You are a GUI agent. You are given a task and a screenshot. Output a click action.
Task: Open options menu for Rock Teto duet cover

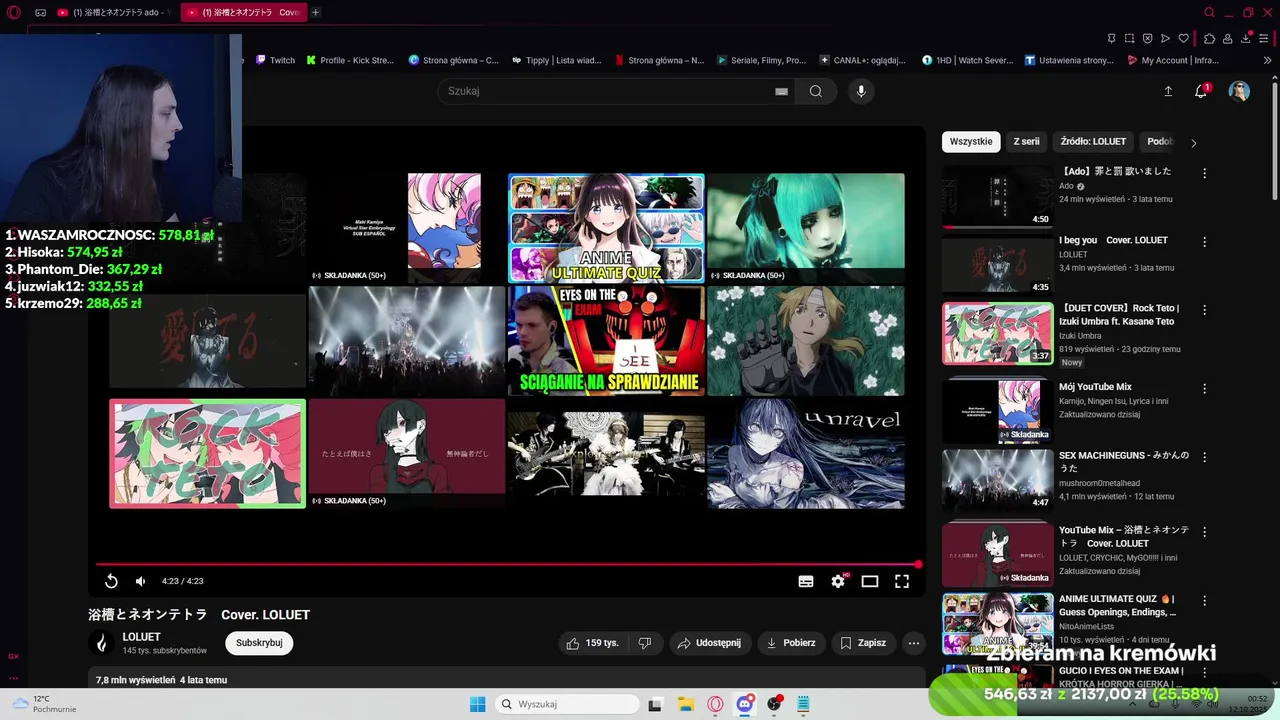[1204, 310]
